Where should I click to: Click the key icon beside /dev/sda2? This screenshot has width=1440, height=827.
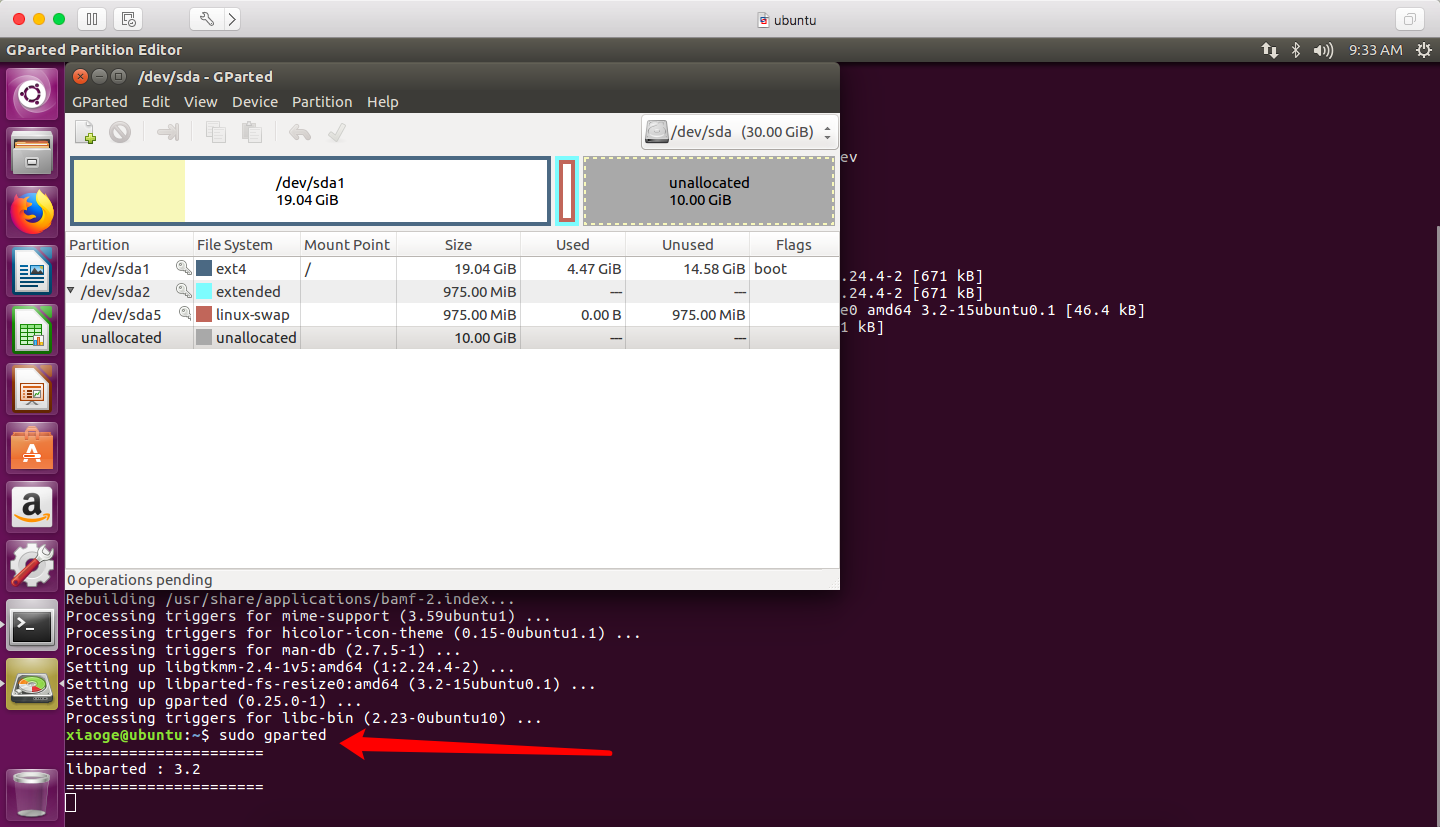click(183, 291)
